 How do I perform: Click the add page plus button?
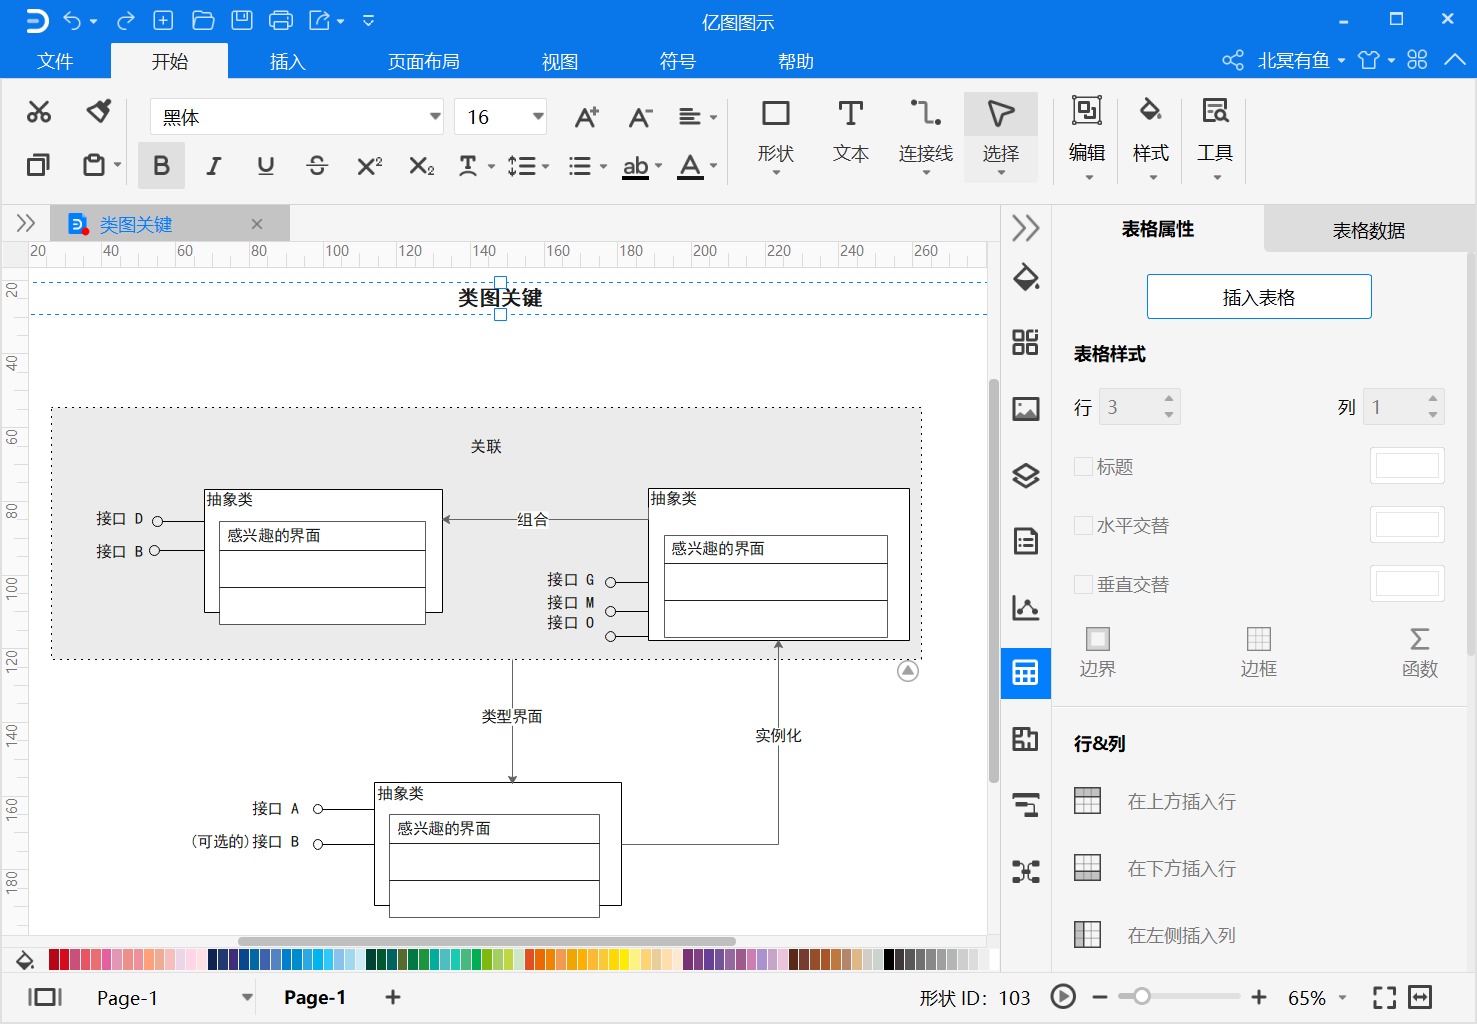pos(393,997)
